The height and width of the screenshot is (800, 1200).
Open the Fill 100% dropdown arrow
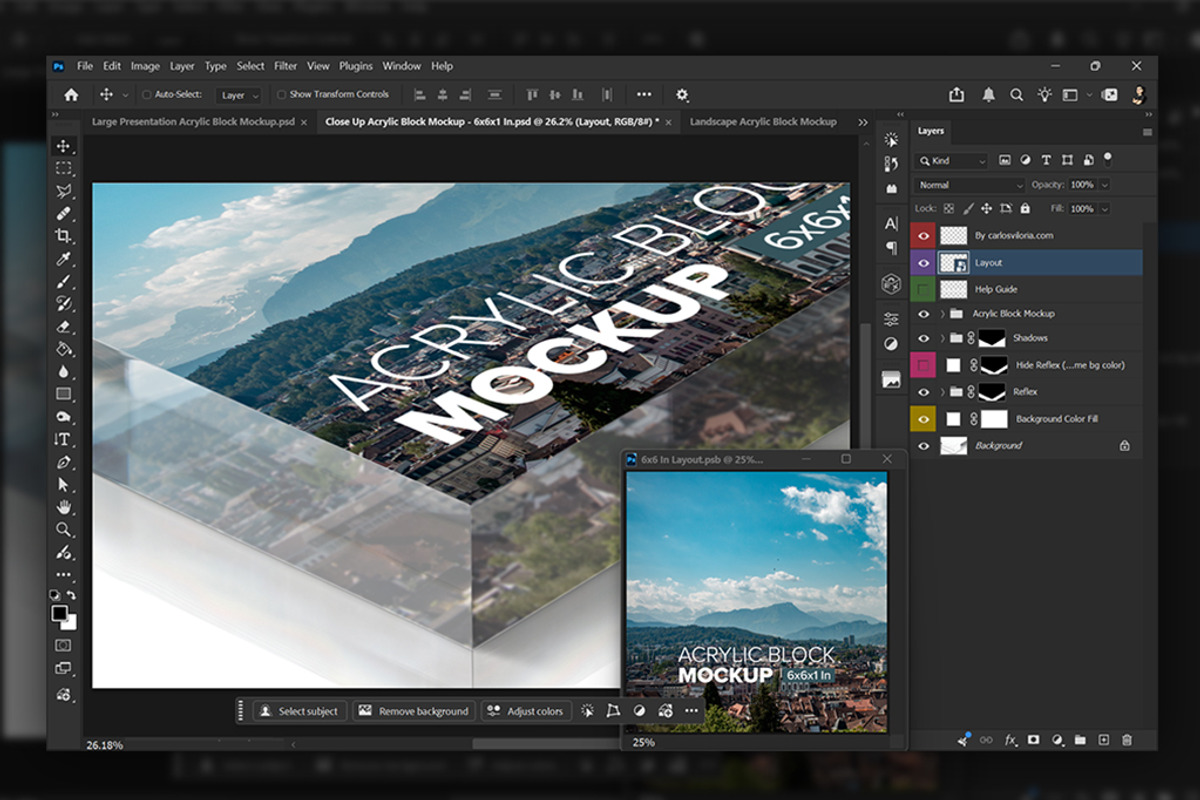[x=1104, y=209]
